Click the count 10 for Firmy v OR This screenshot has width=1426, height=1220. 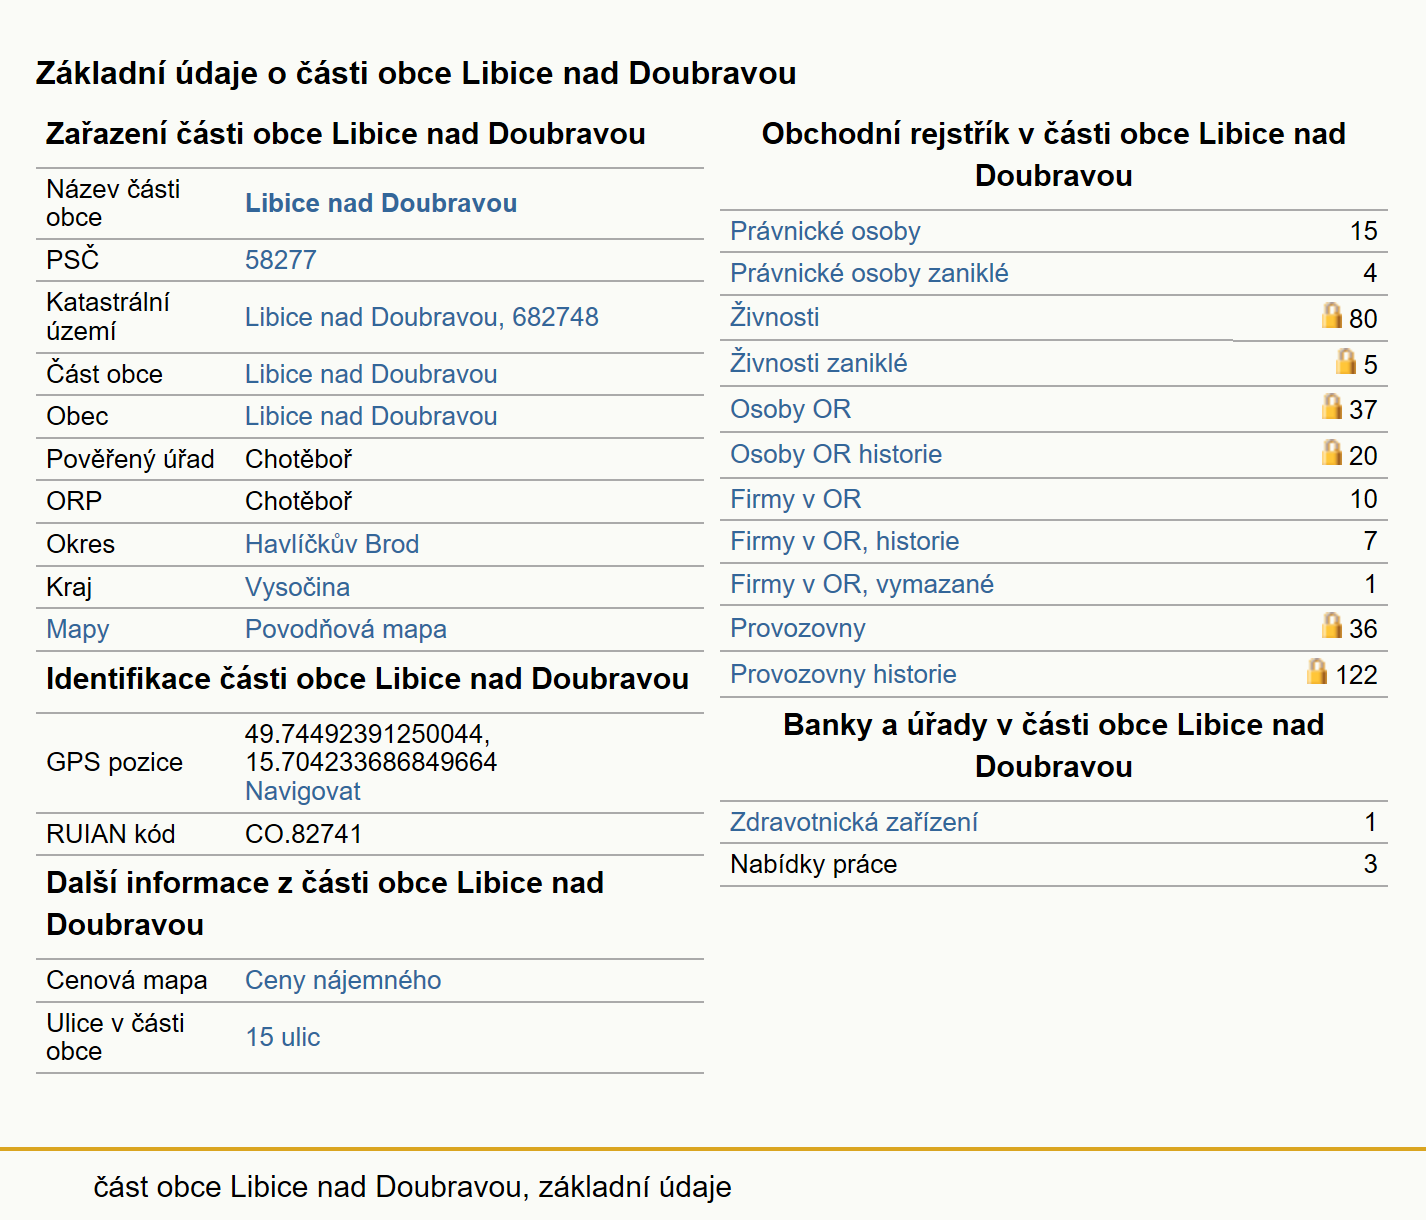click(x=1363, y=499)
